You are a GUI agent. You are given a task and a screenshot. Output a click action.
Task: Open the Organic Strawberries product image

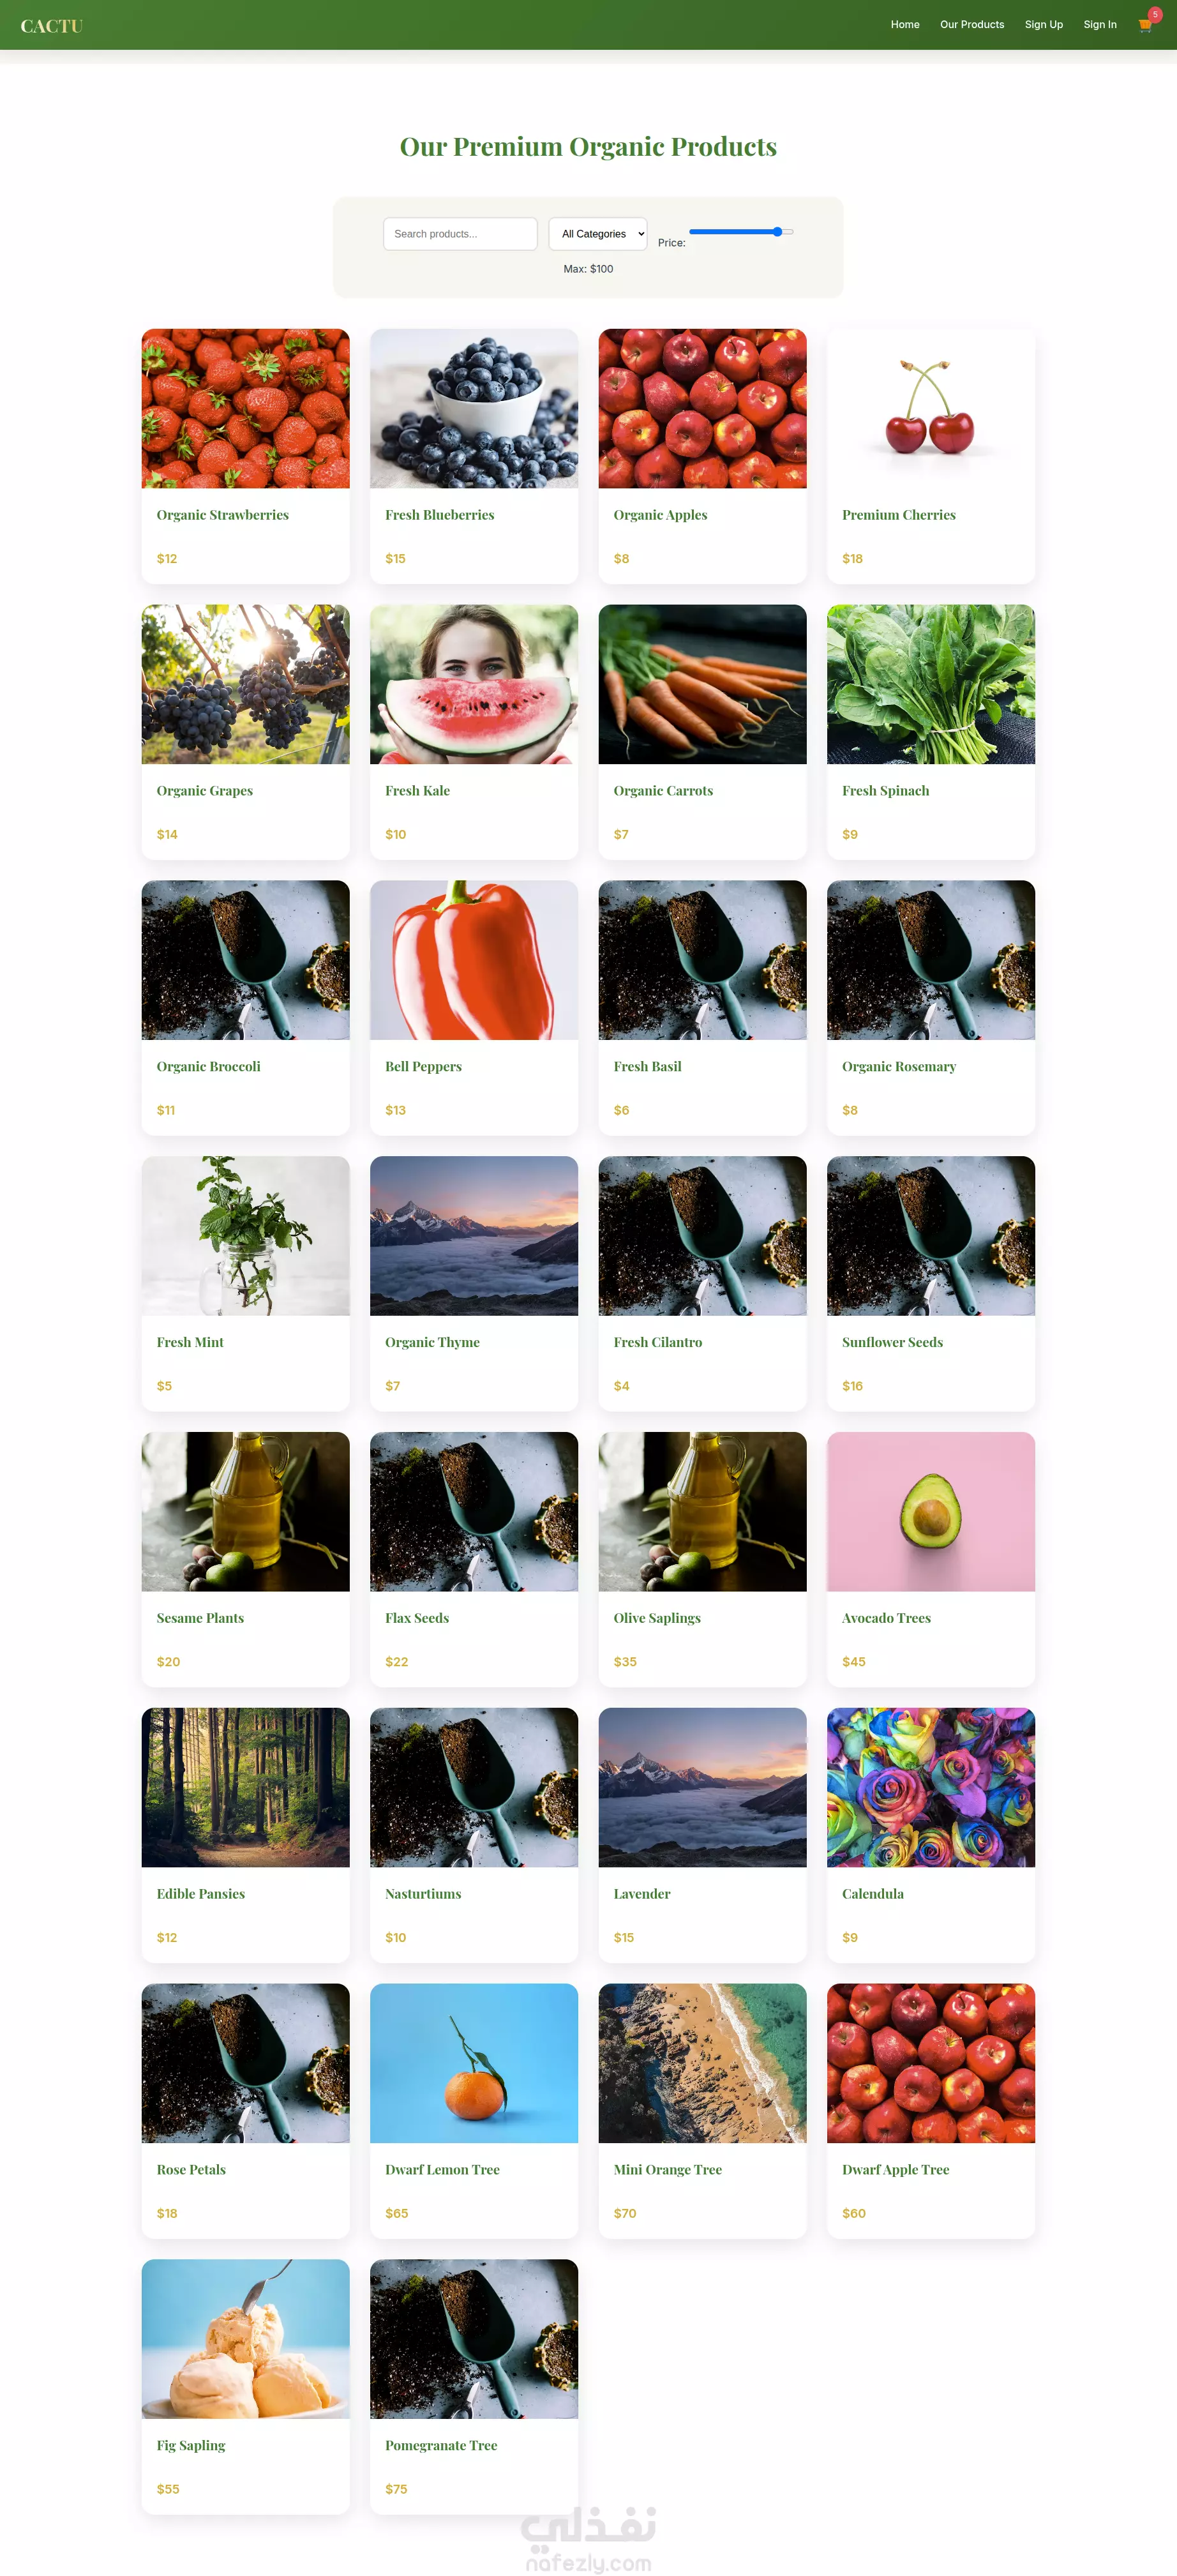tap(246, 409)
